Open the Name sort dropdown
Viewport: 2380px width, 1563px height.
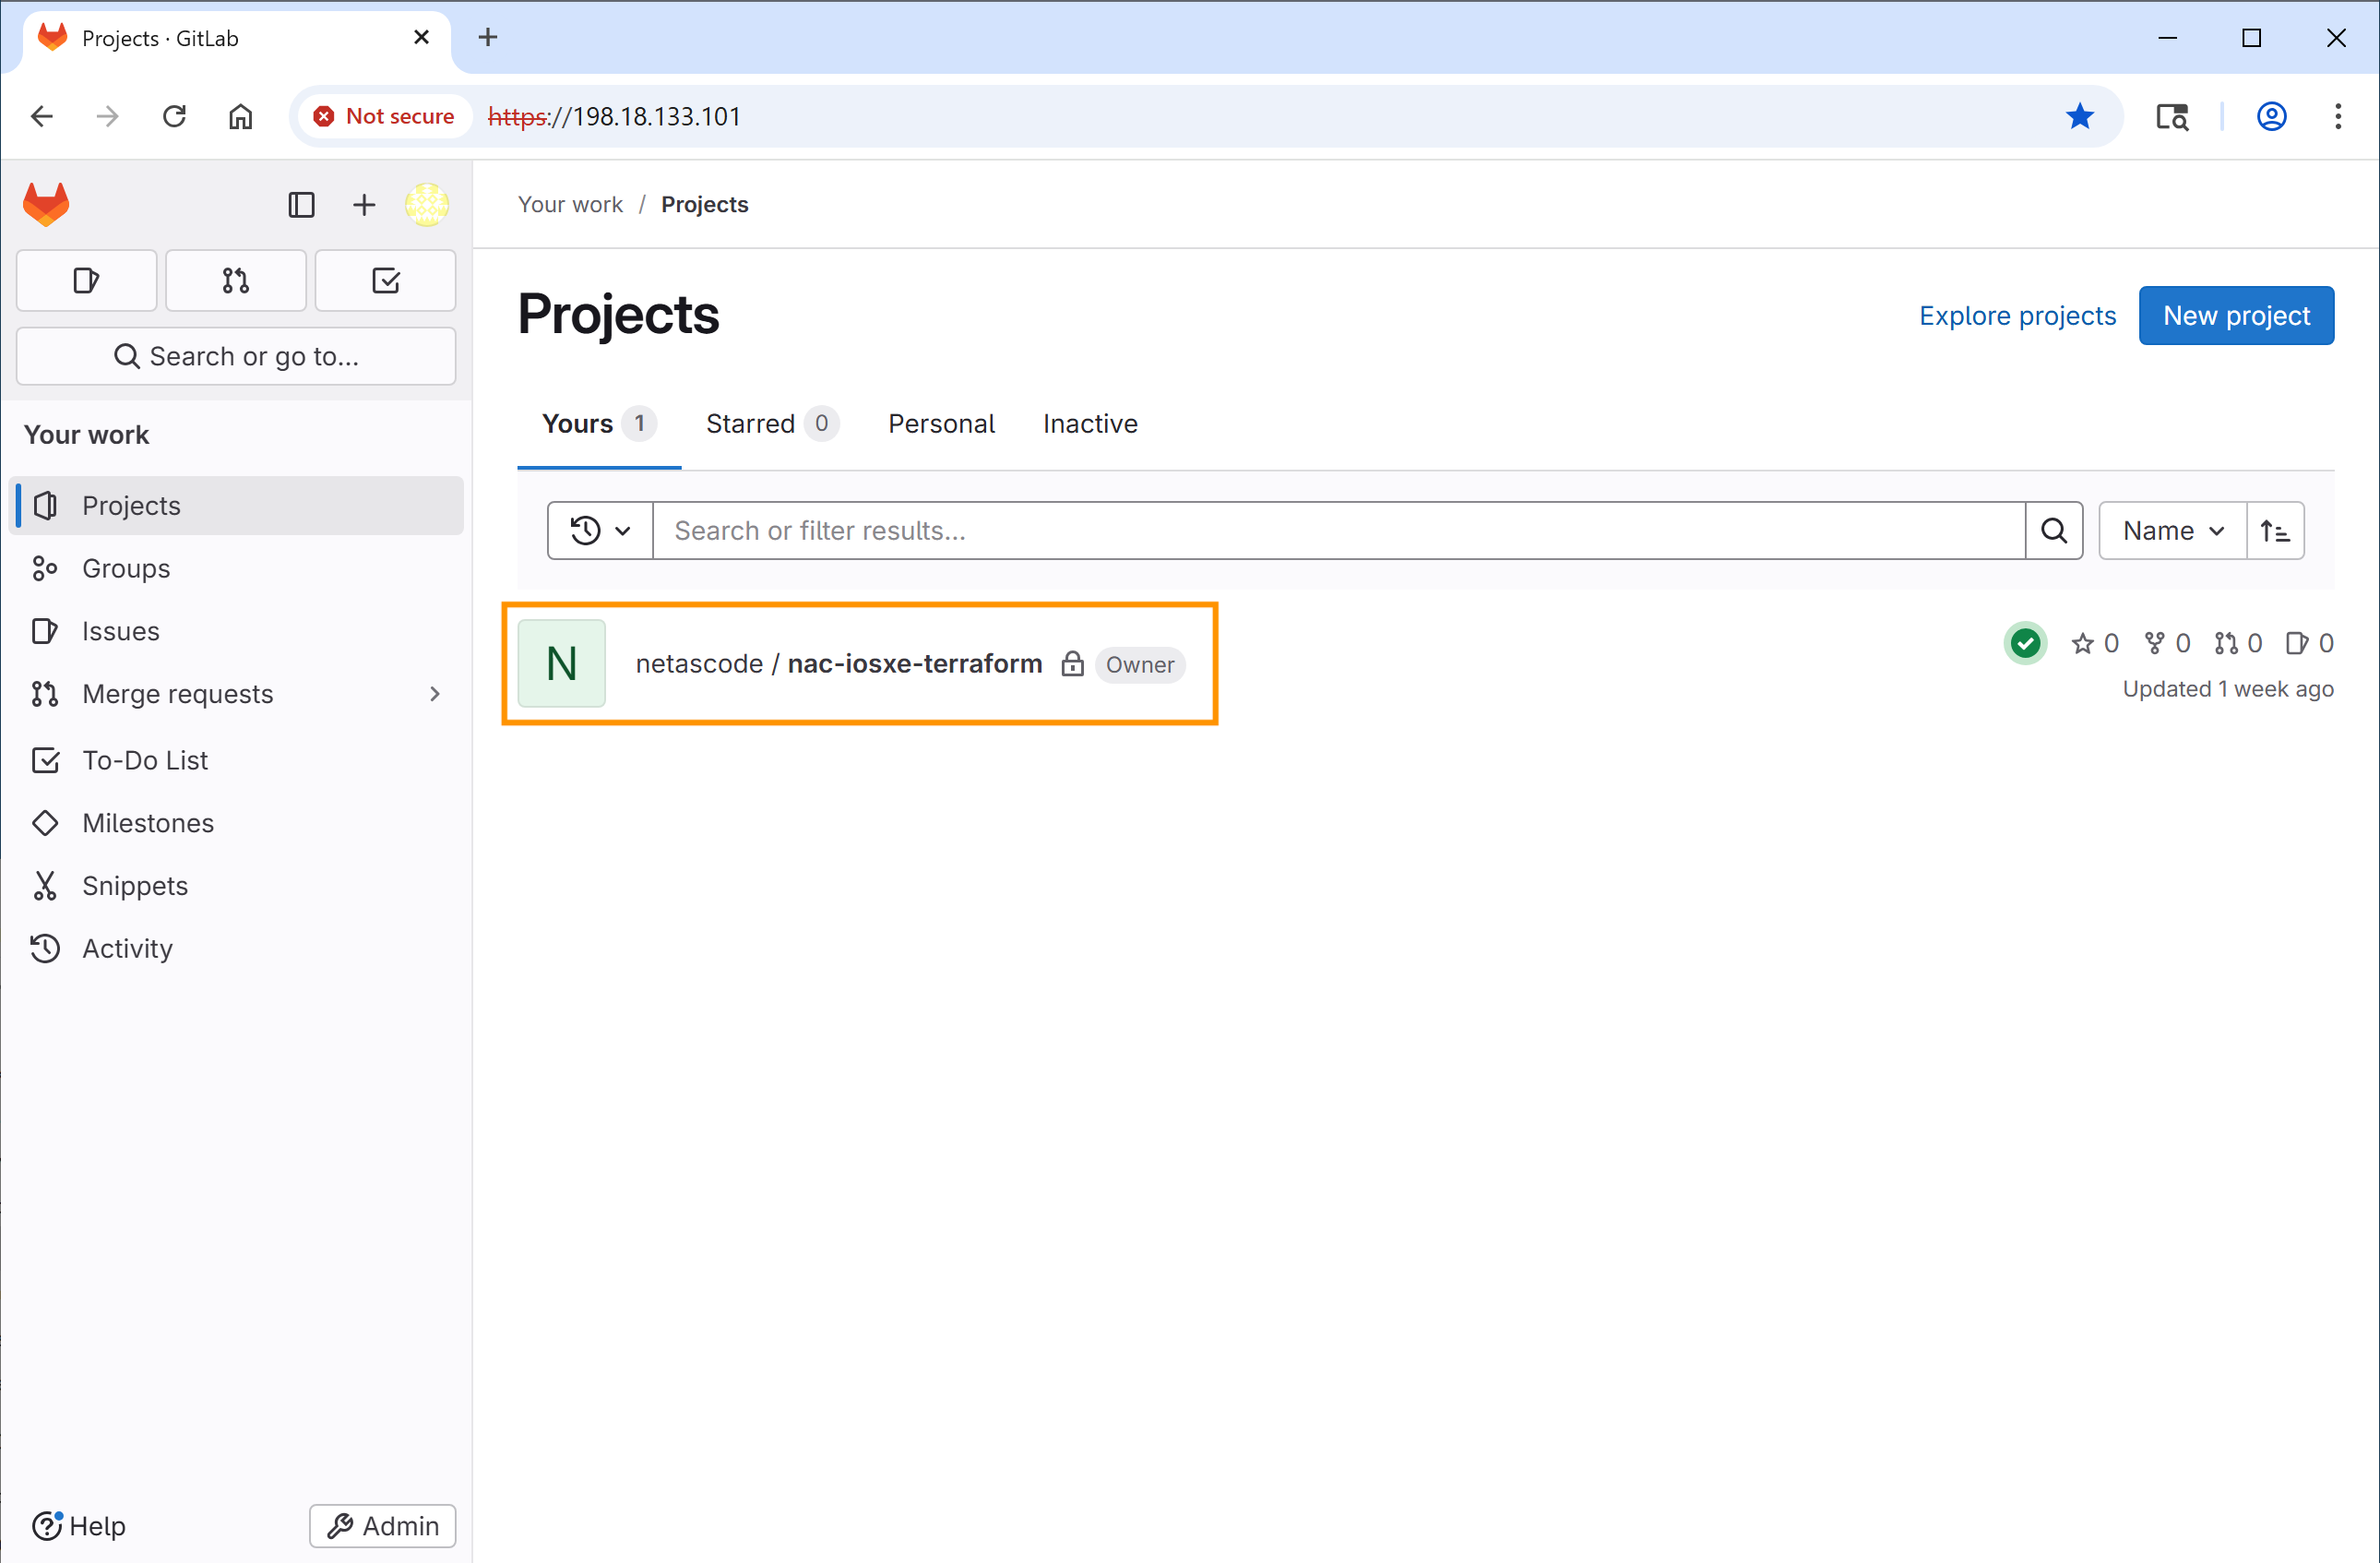pyautogui.click(x=2173, y=531)
